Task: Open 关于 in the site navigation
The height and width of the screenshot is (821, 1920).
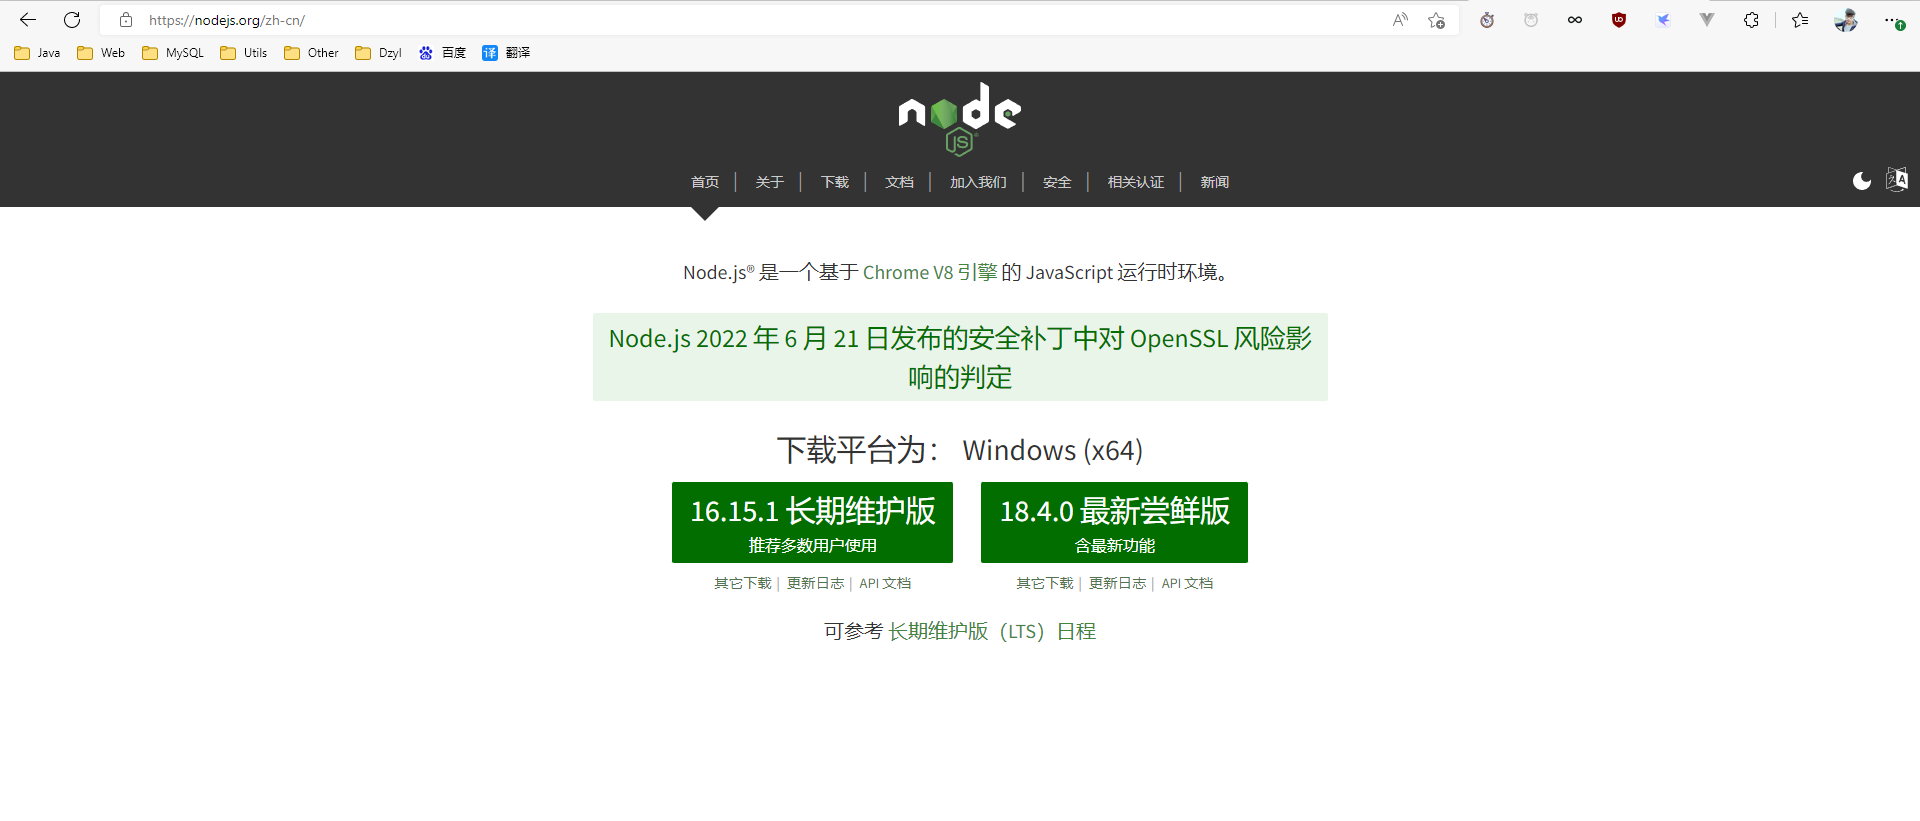Action: (769, 182)
